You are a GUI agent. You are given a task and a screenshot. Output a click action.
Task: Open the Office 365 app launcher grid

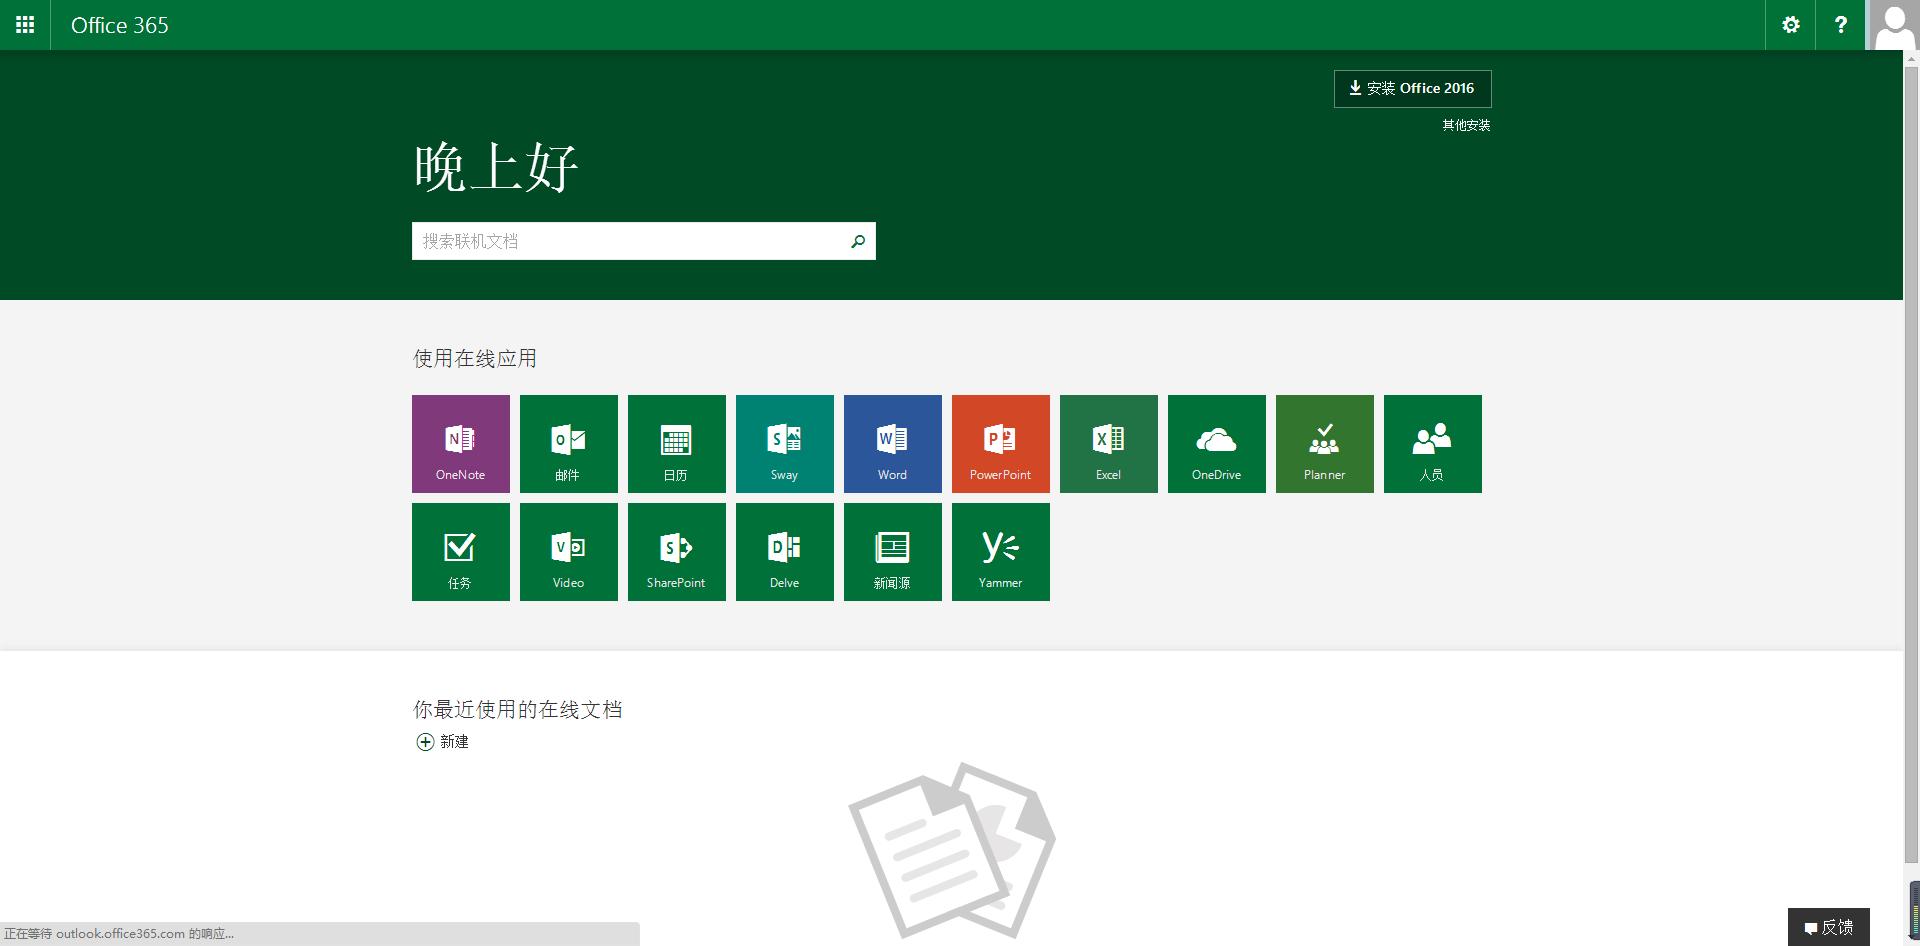point(24,24)
